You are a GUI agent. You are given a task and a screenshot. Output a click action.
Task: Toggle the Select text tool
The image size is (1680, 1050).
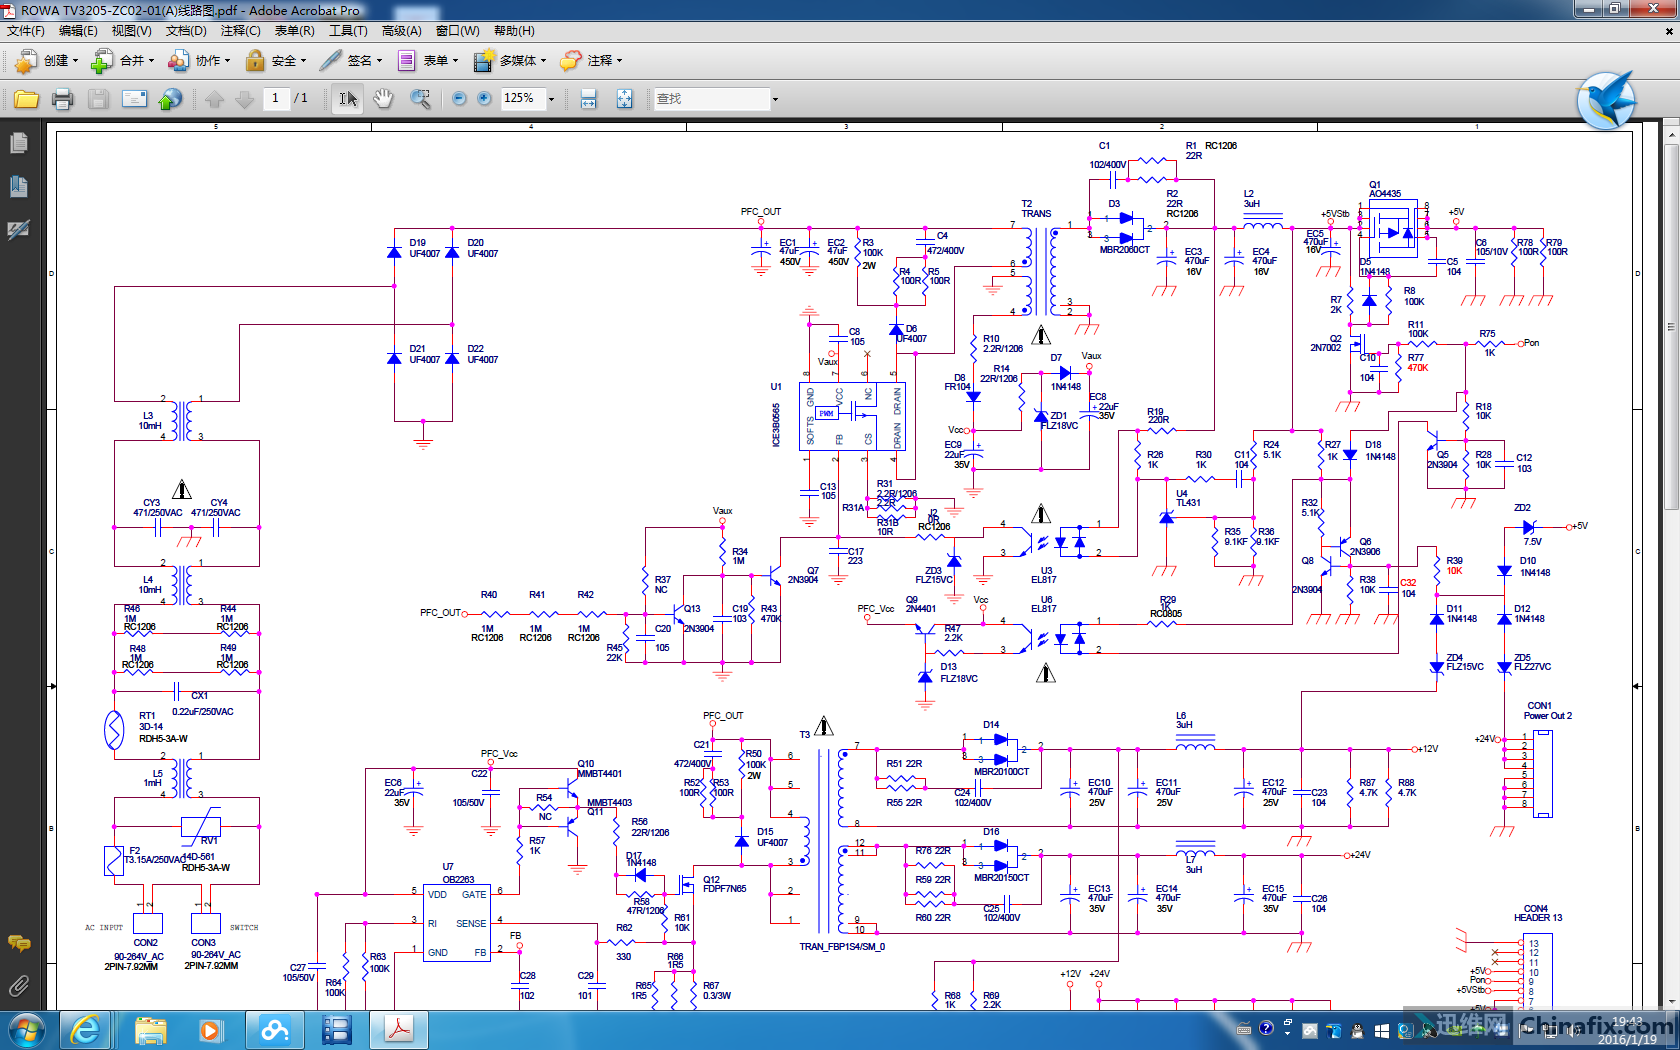347,99
